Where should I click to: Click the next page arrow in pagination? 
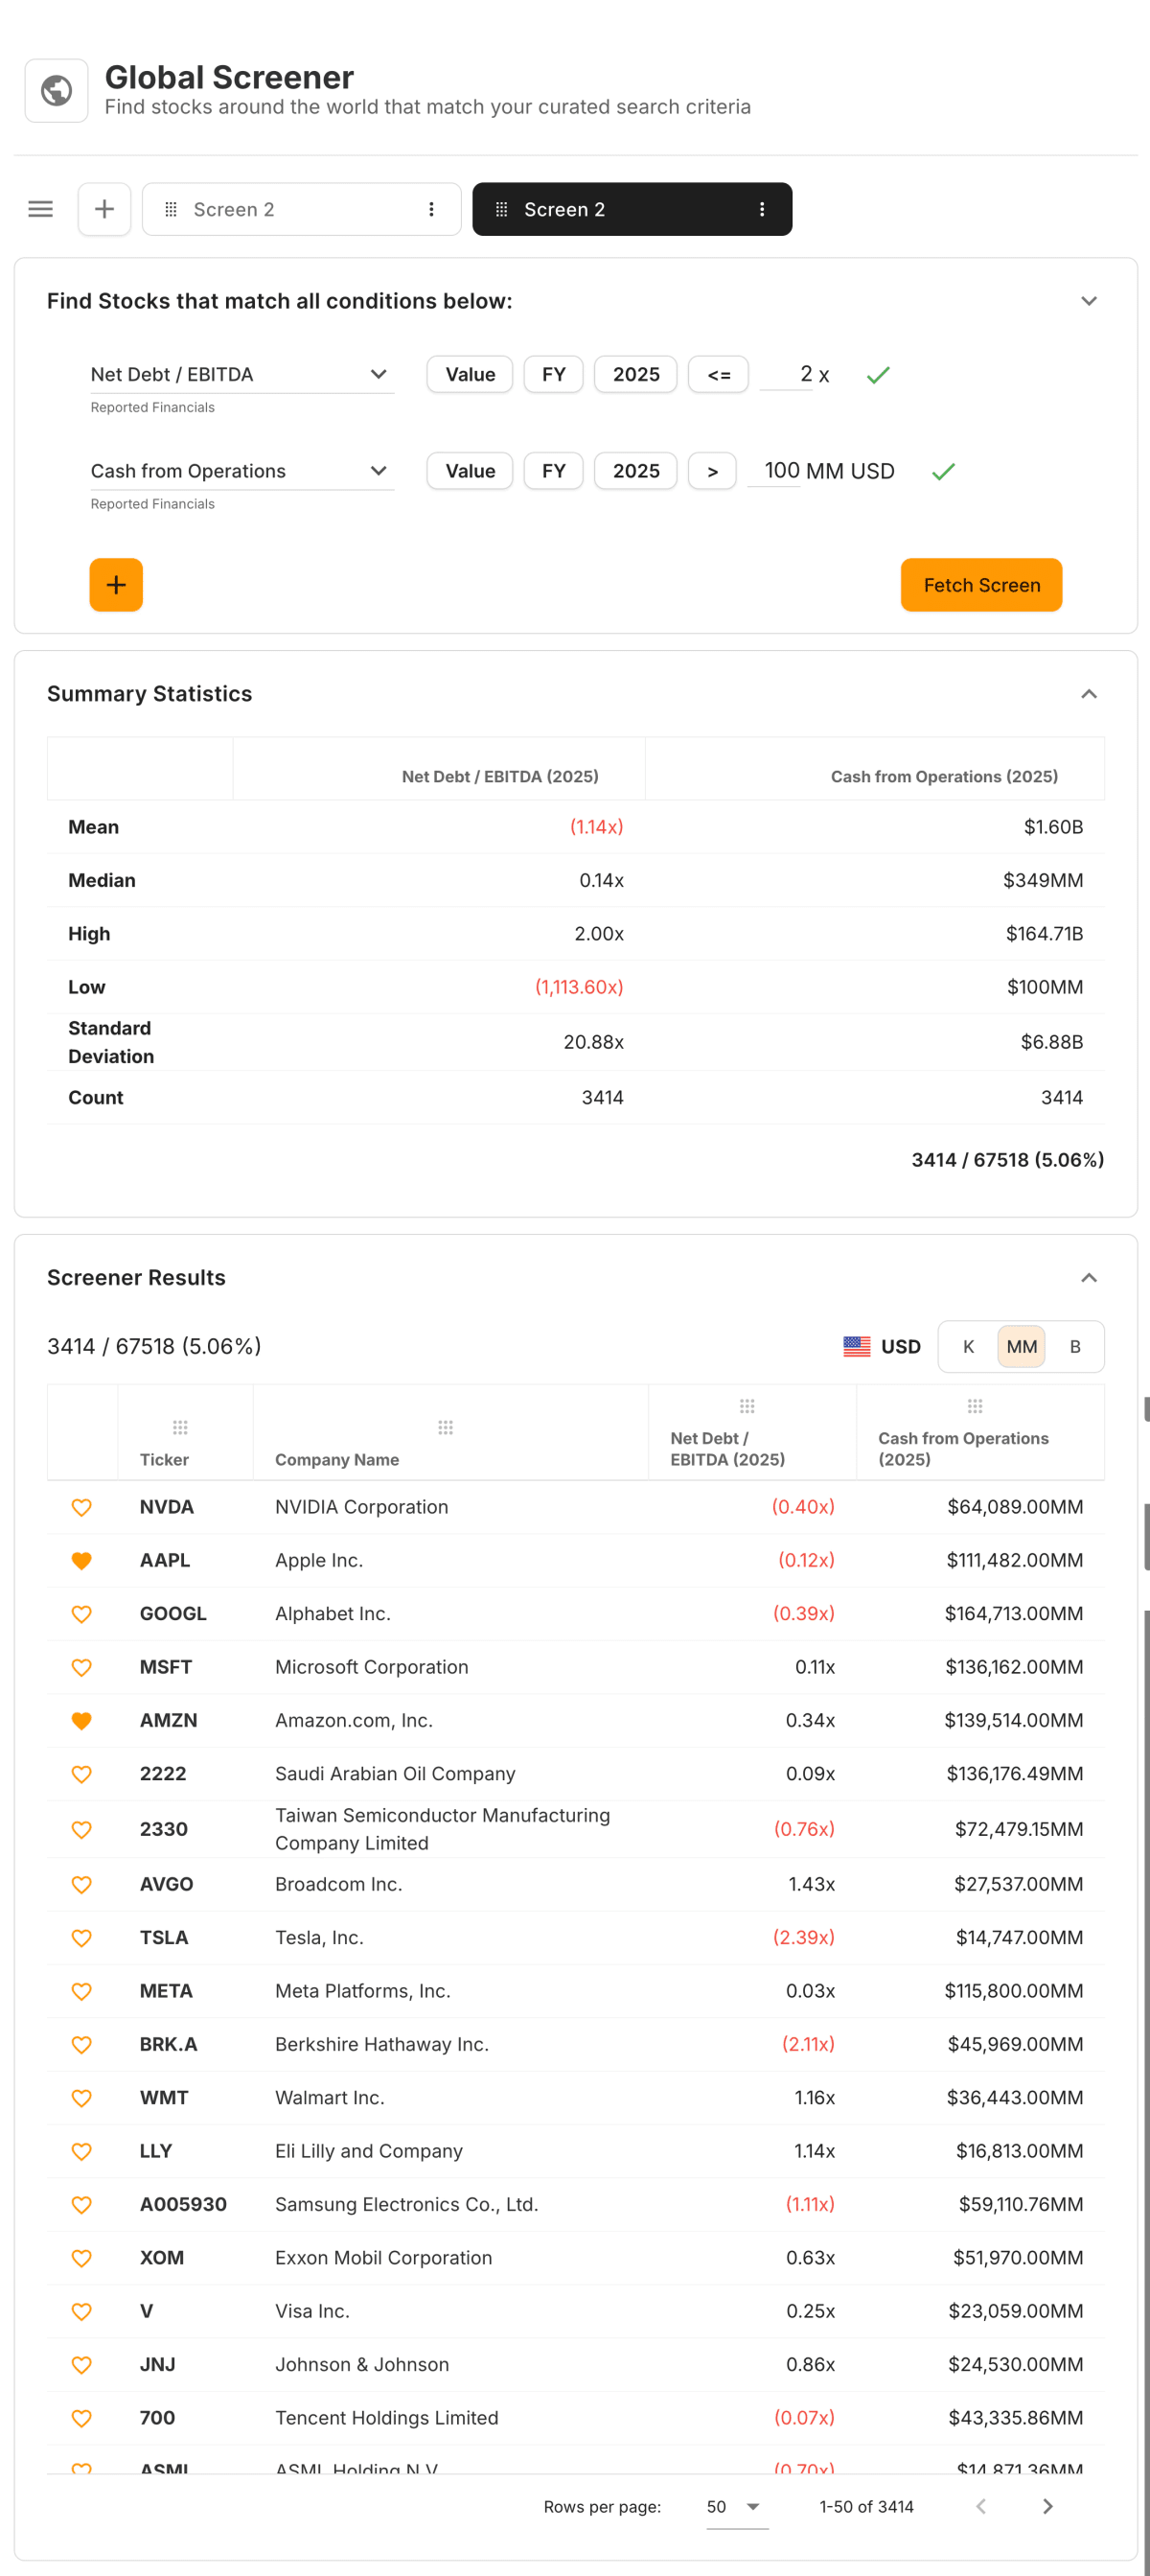1047,2506
